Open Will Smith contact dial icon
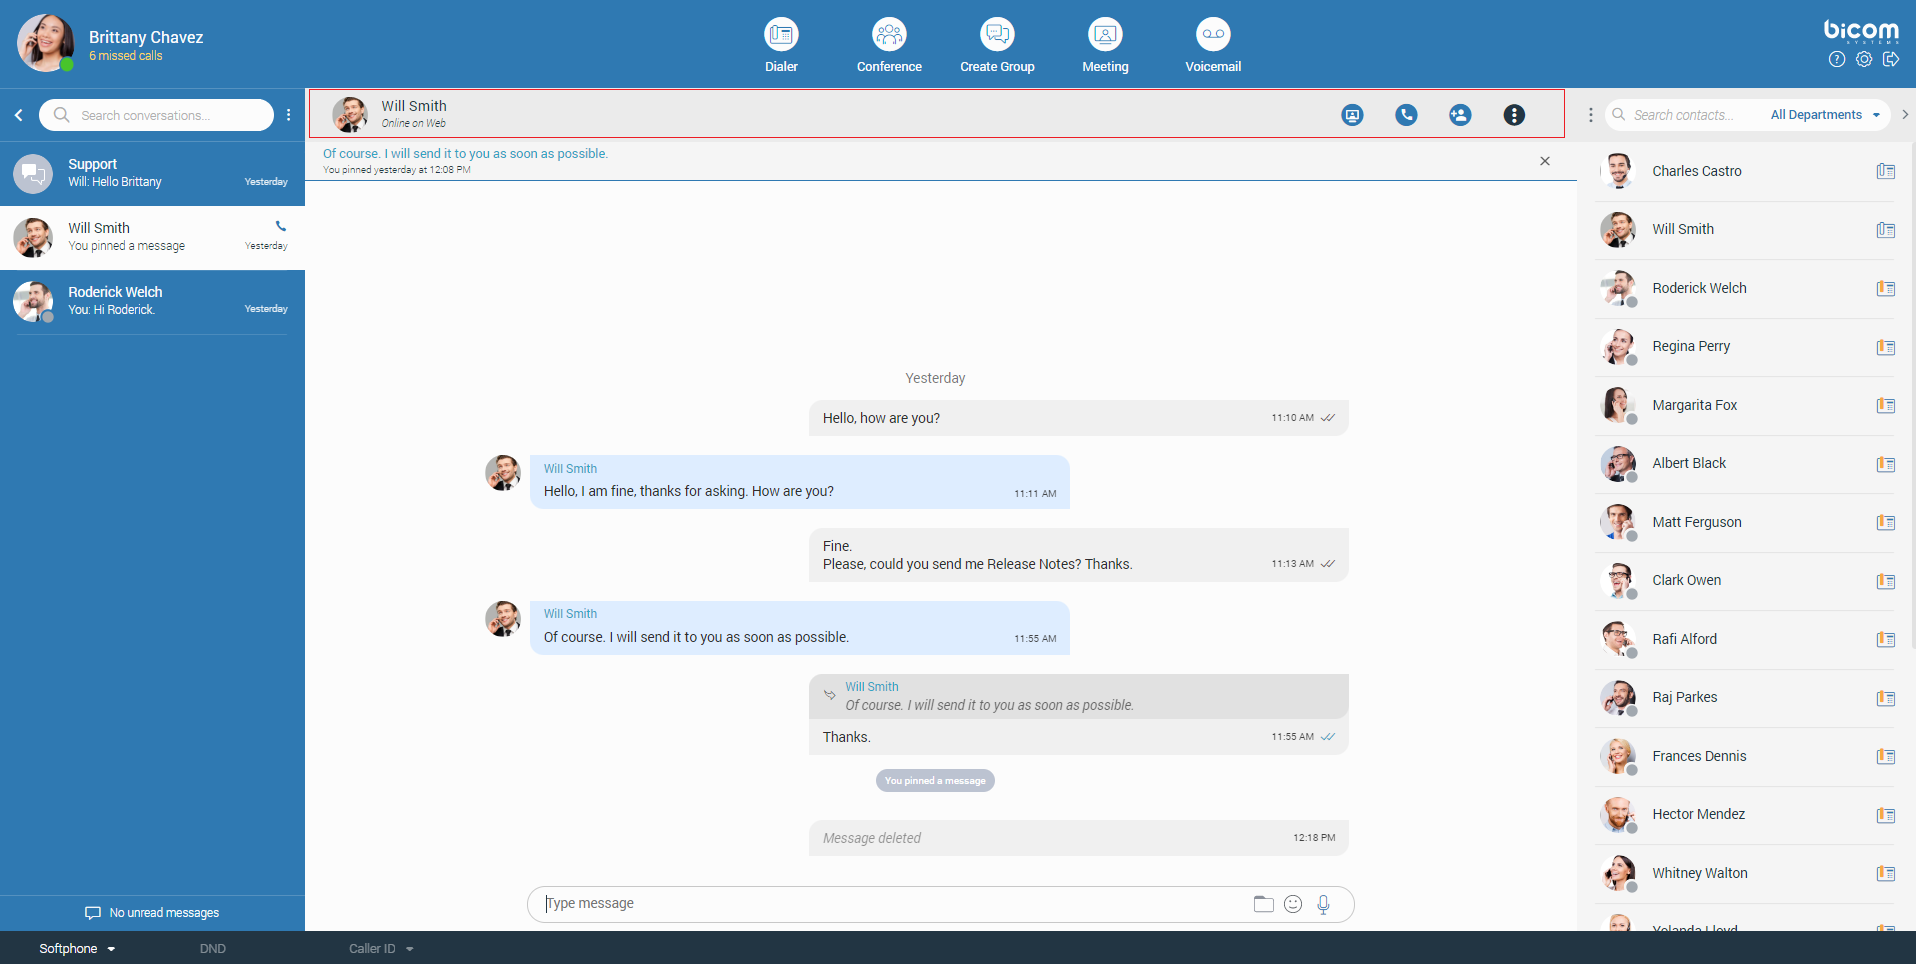Image resolution: width=1916 pixels, height=964 pixels. (x=1886, y=230)
